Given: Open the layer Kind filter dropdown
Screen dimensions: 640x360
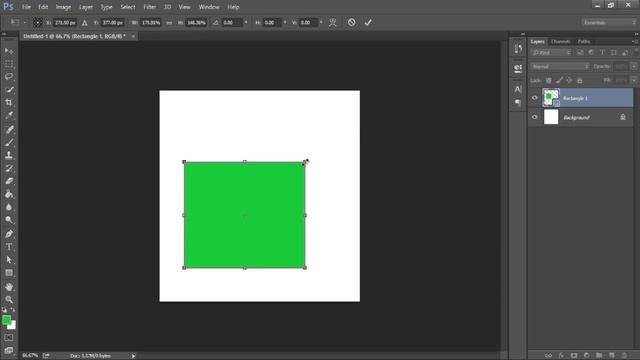Looking at the screenshot, I should [x=551, y=53].
